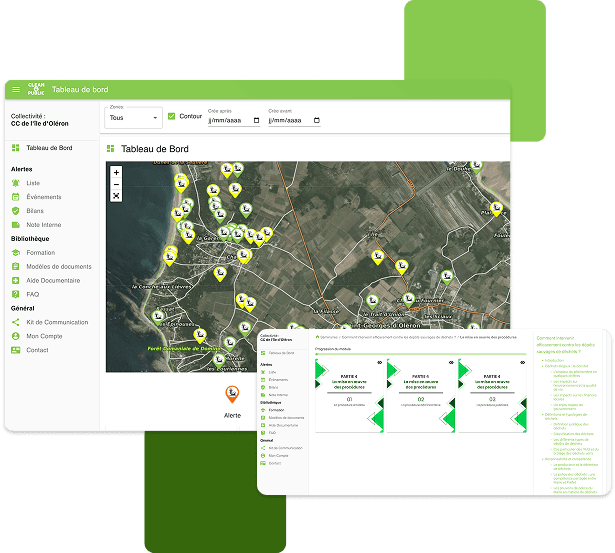Click the orange Alerte pin icon
Viewport: 615px width, 553px height.
point(232,395)
